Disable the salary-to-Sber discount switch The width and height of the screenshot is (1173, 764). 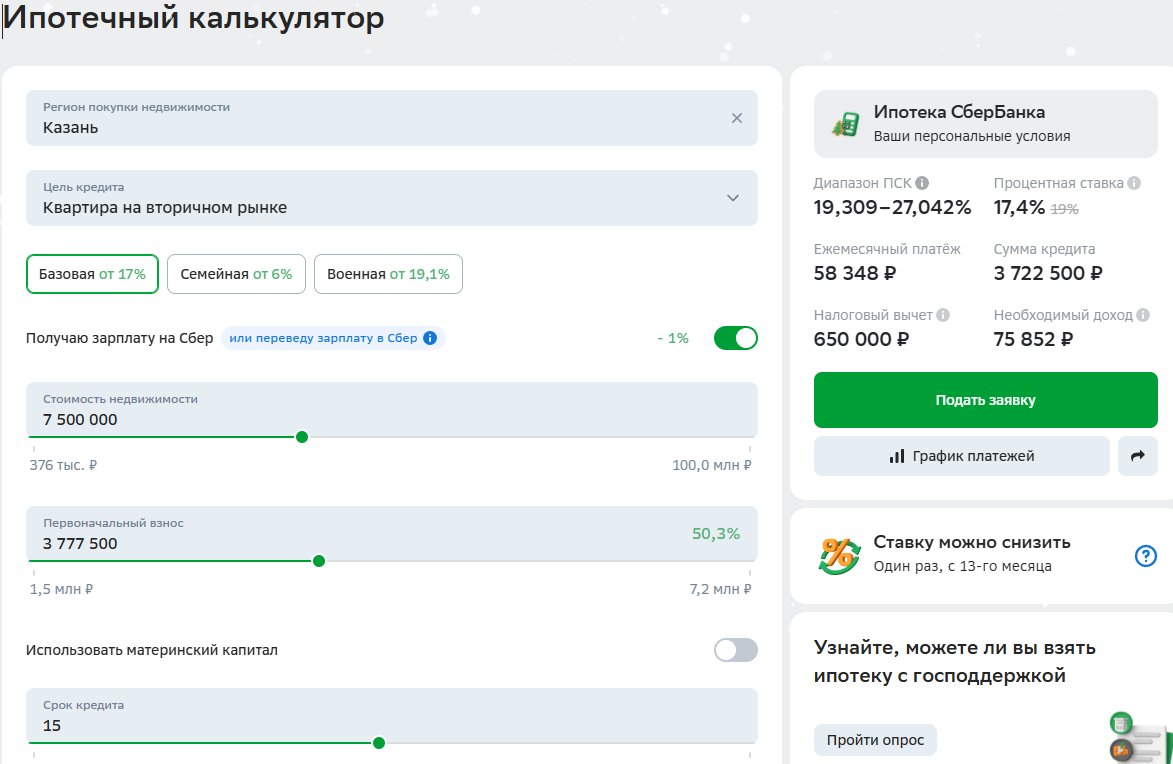point(735,338)
